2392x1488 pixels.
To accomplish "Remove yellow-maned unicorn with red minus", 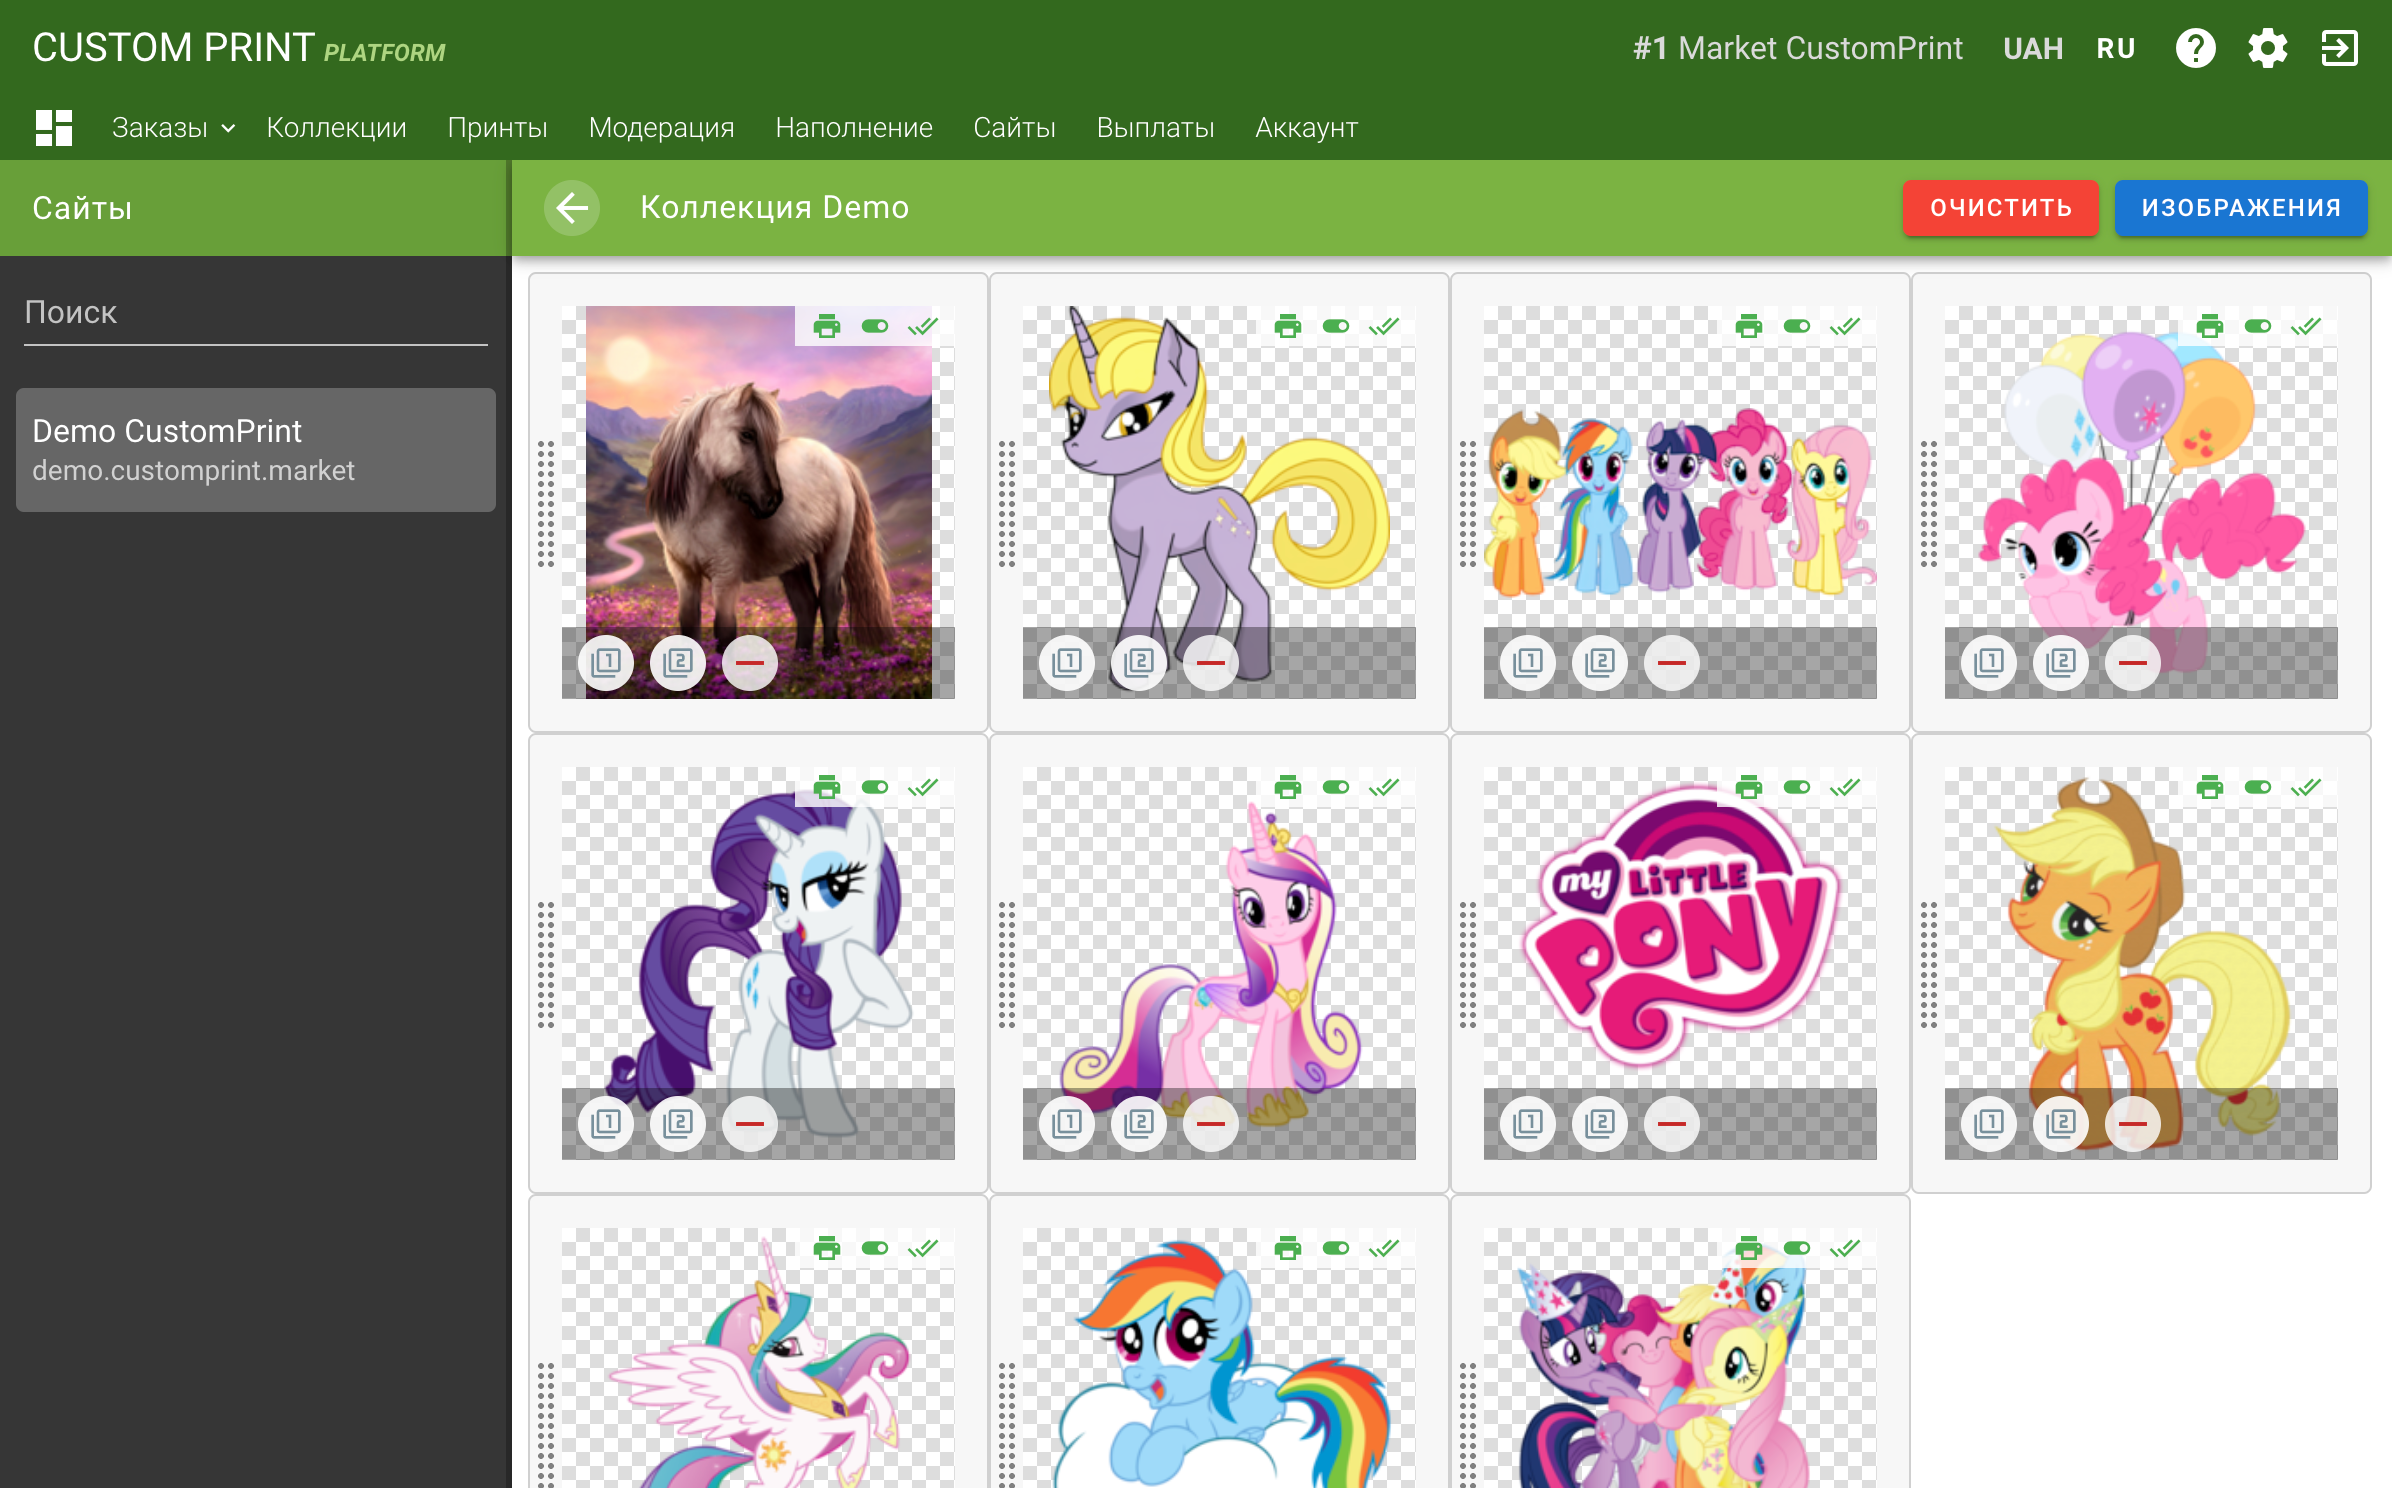I will (x=1211, y=662).
